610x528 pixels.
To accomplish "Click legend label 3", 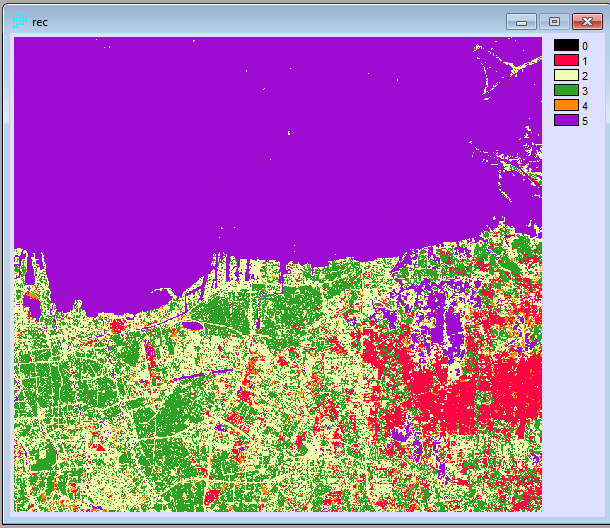I will pos(585,91).
